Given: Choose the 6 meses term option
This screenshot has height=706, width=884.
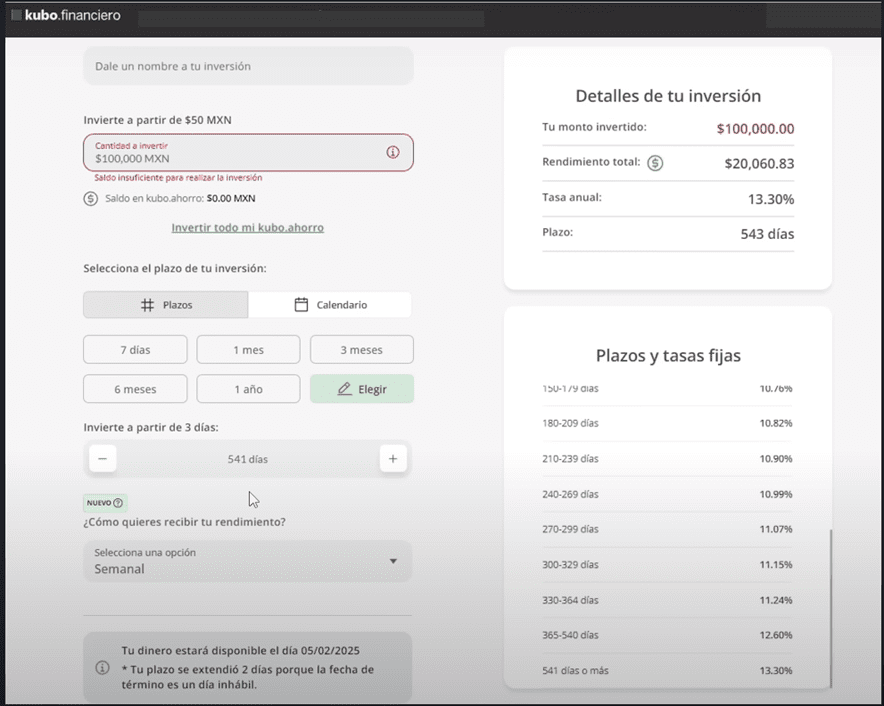Looking at the screenshot, I should coord(135,389).
